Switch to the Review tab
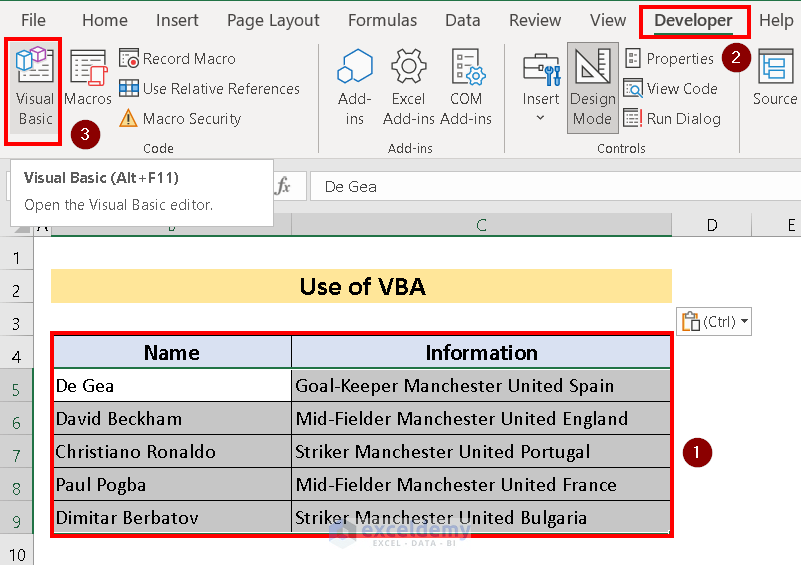The width and height of the screenshot is (801, 565). click(x=535, y=20)
